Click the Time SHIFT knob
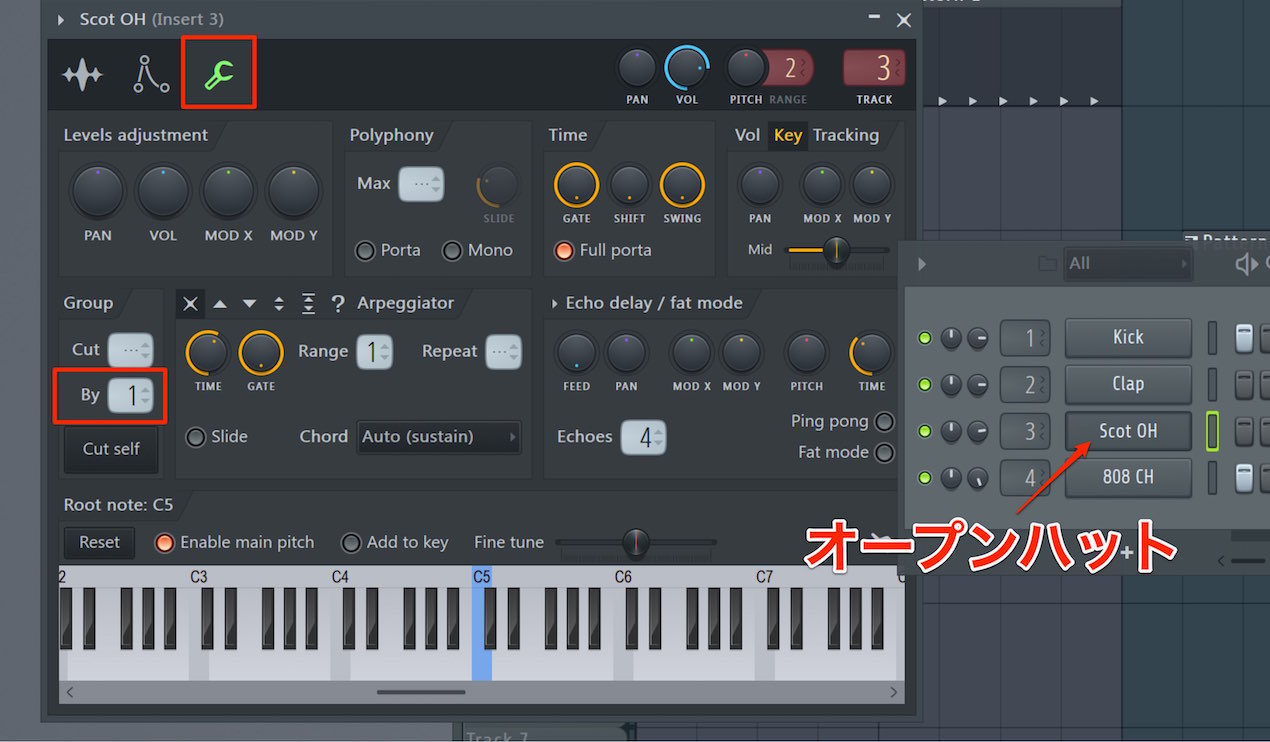 [x=629, y=186]
